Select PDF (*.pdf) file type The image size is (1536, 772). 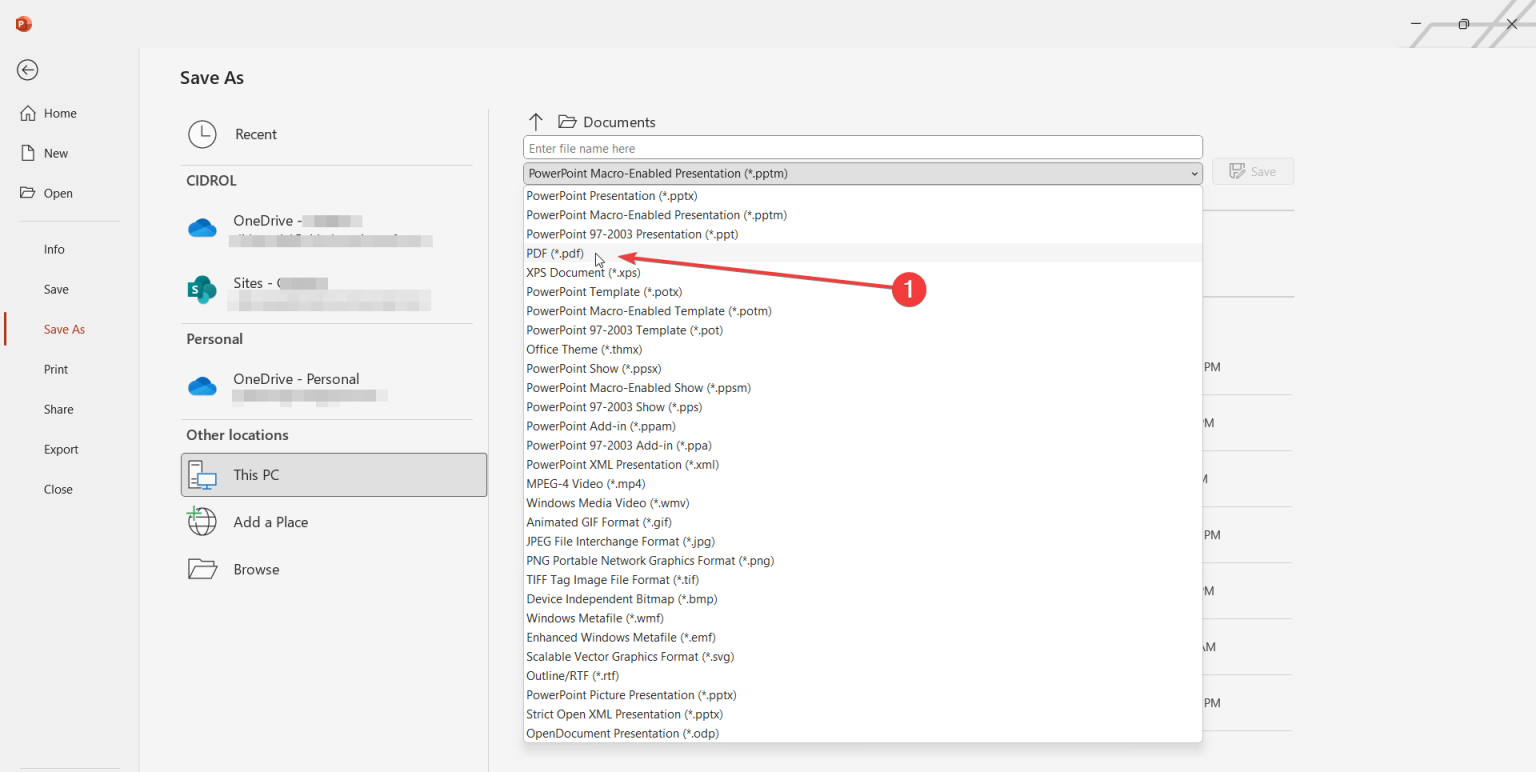(862, 253)
